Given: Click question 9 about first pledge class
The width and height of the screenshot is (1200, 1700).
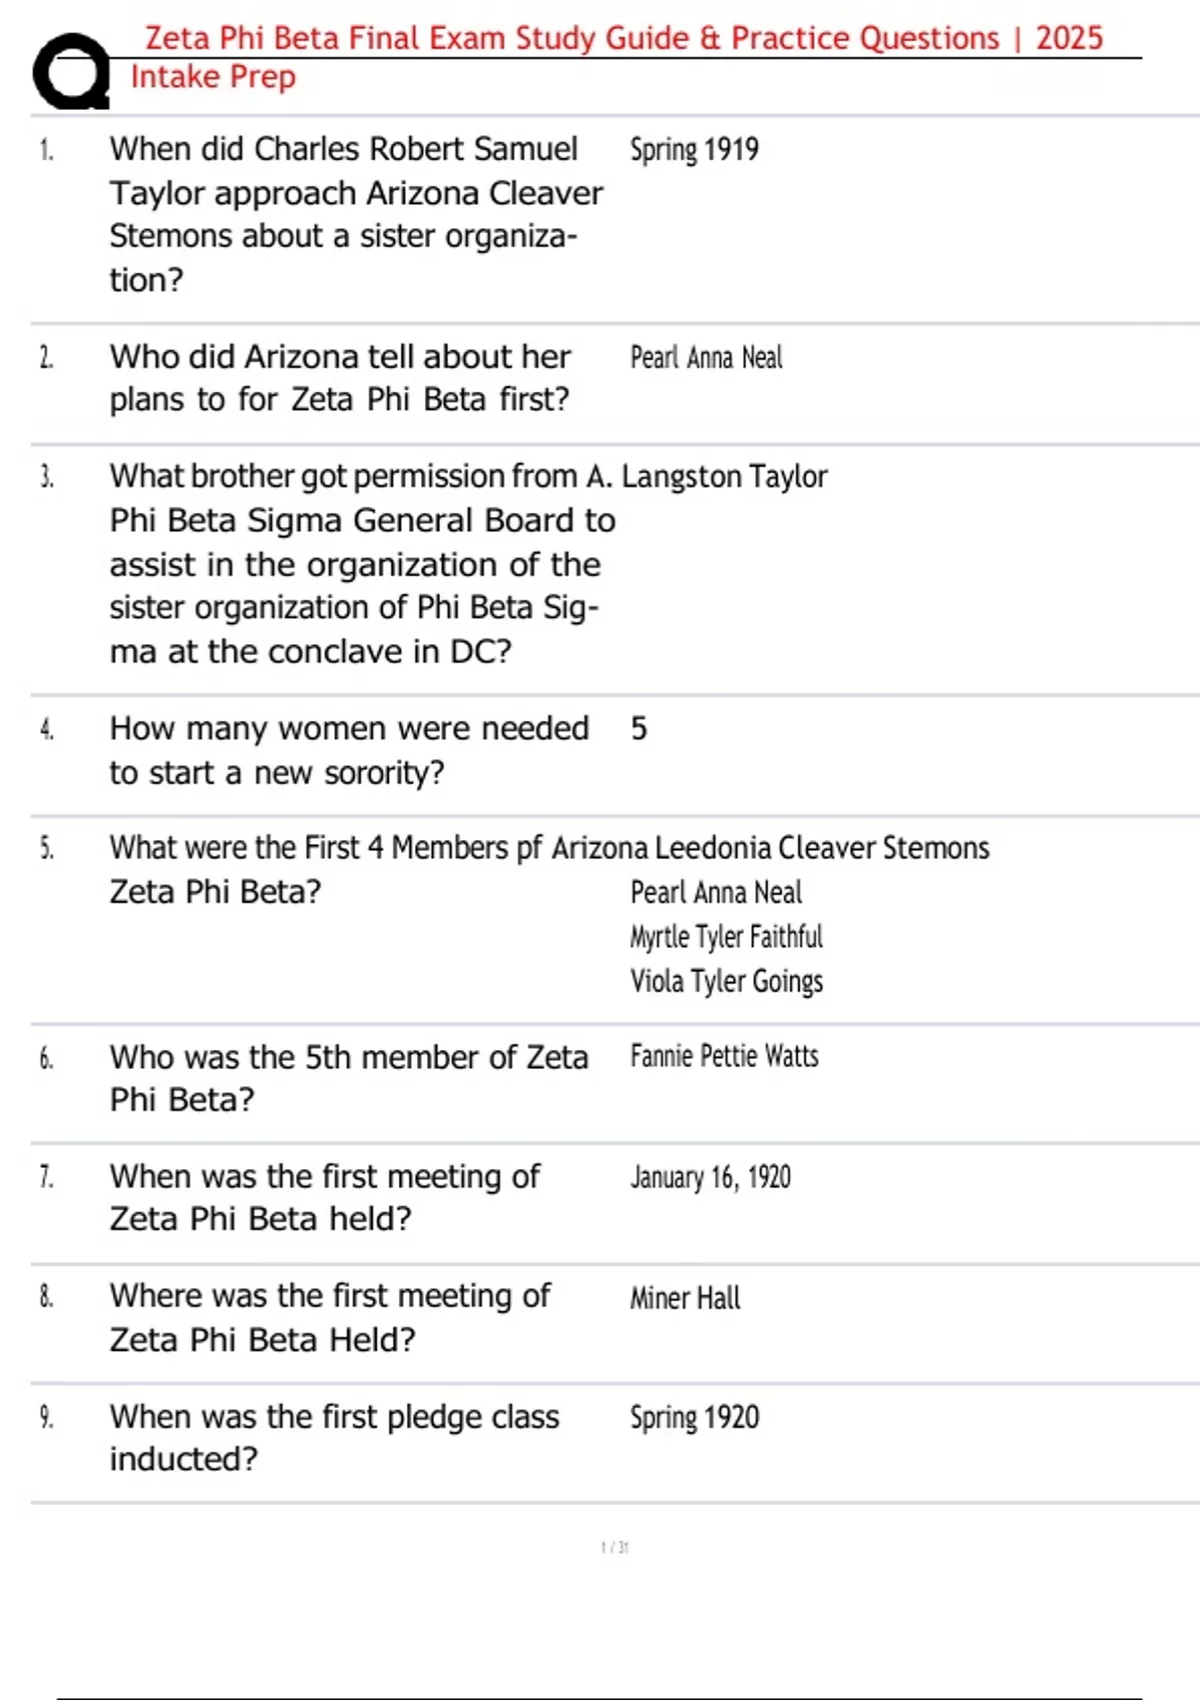Looking at the screenshot, I should [x=333, y=1438].
